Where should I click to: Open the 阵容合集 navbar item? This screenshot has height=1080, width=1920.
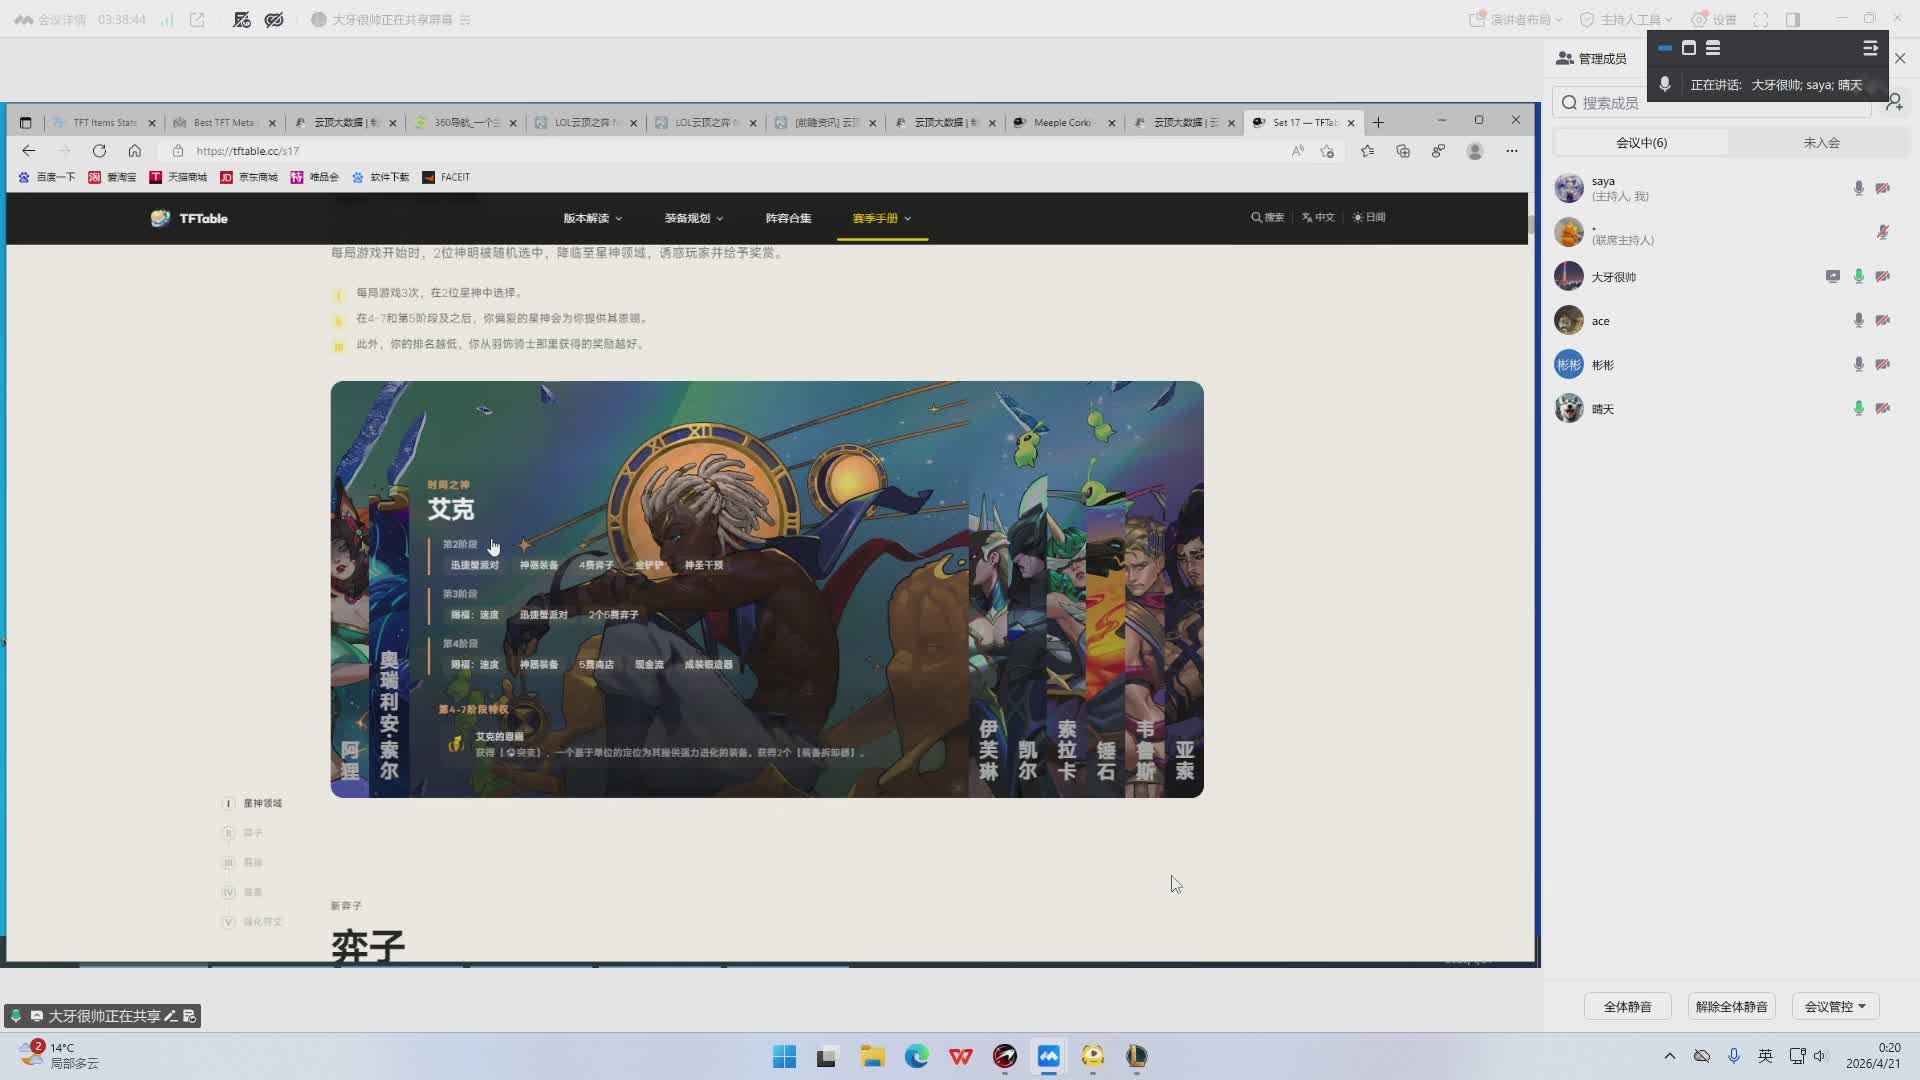(788, 218)
